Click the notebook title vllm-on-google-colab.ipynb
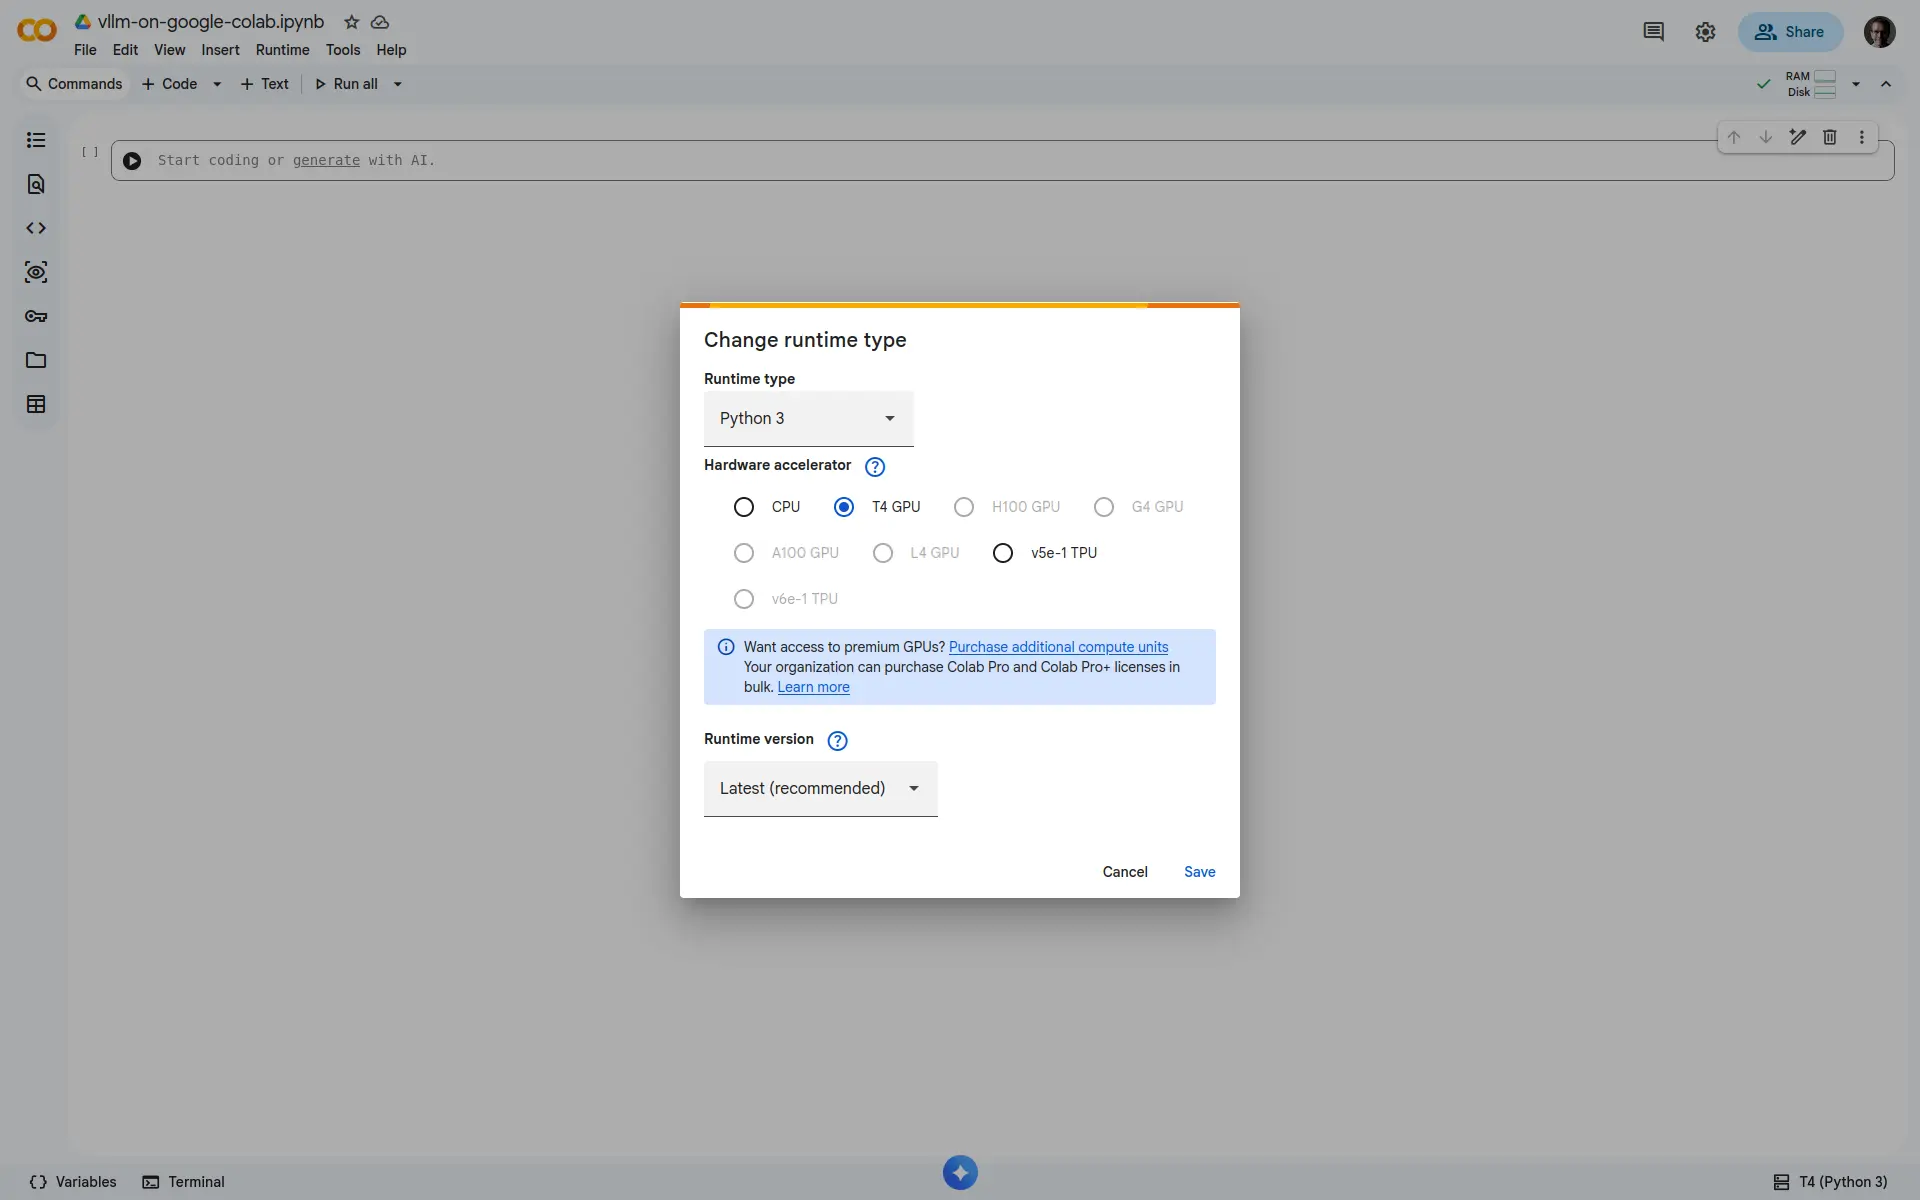 click(x=211, y=22)
